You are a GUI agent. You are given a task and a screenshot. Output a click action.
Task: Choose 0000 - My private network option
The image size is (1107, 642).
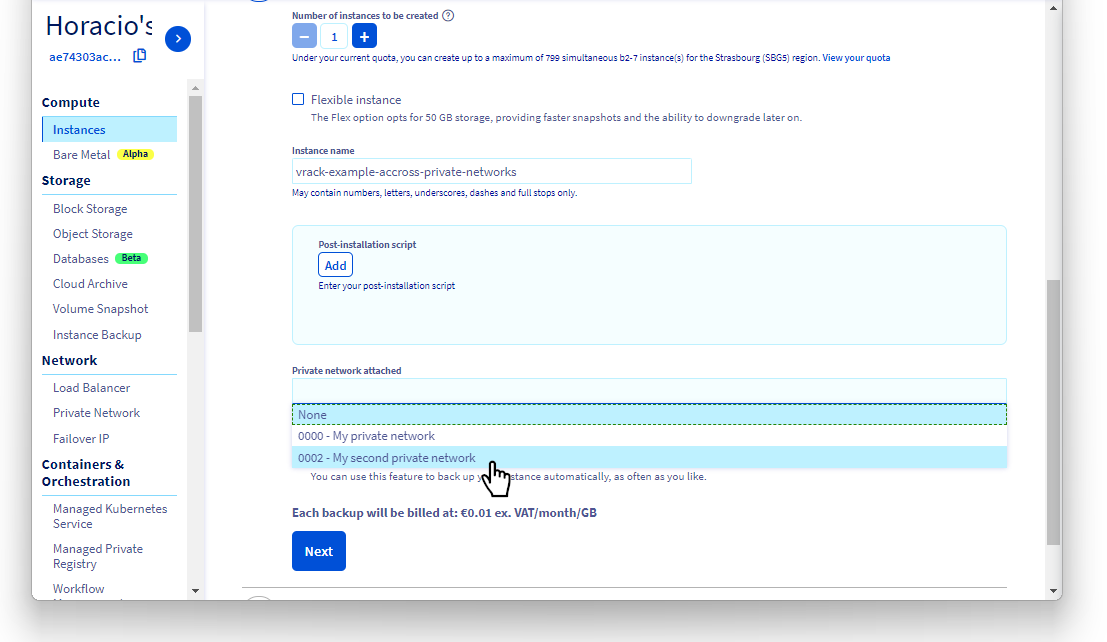648,436
